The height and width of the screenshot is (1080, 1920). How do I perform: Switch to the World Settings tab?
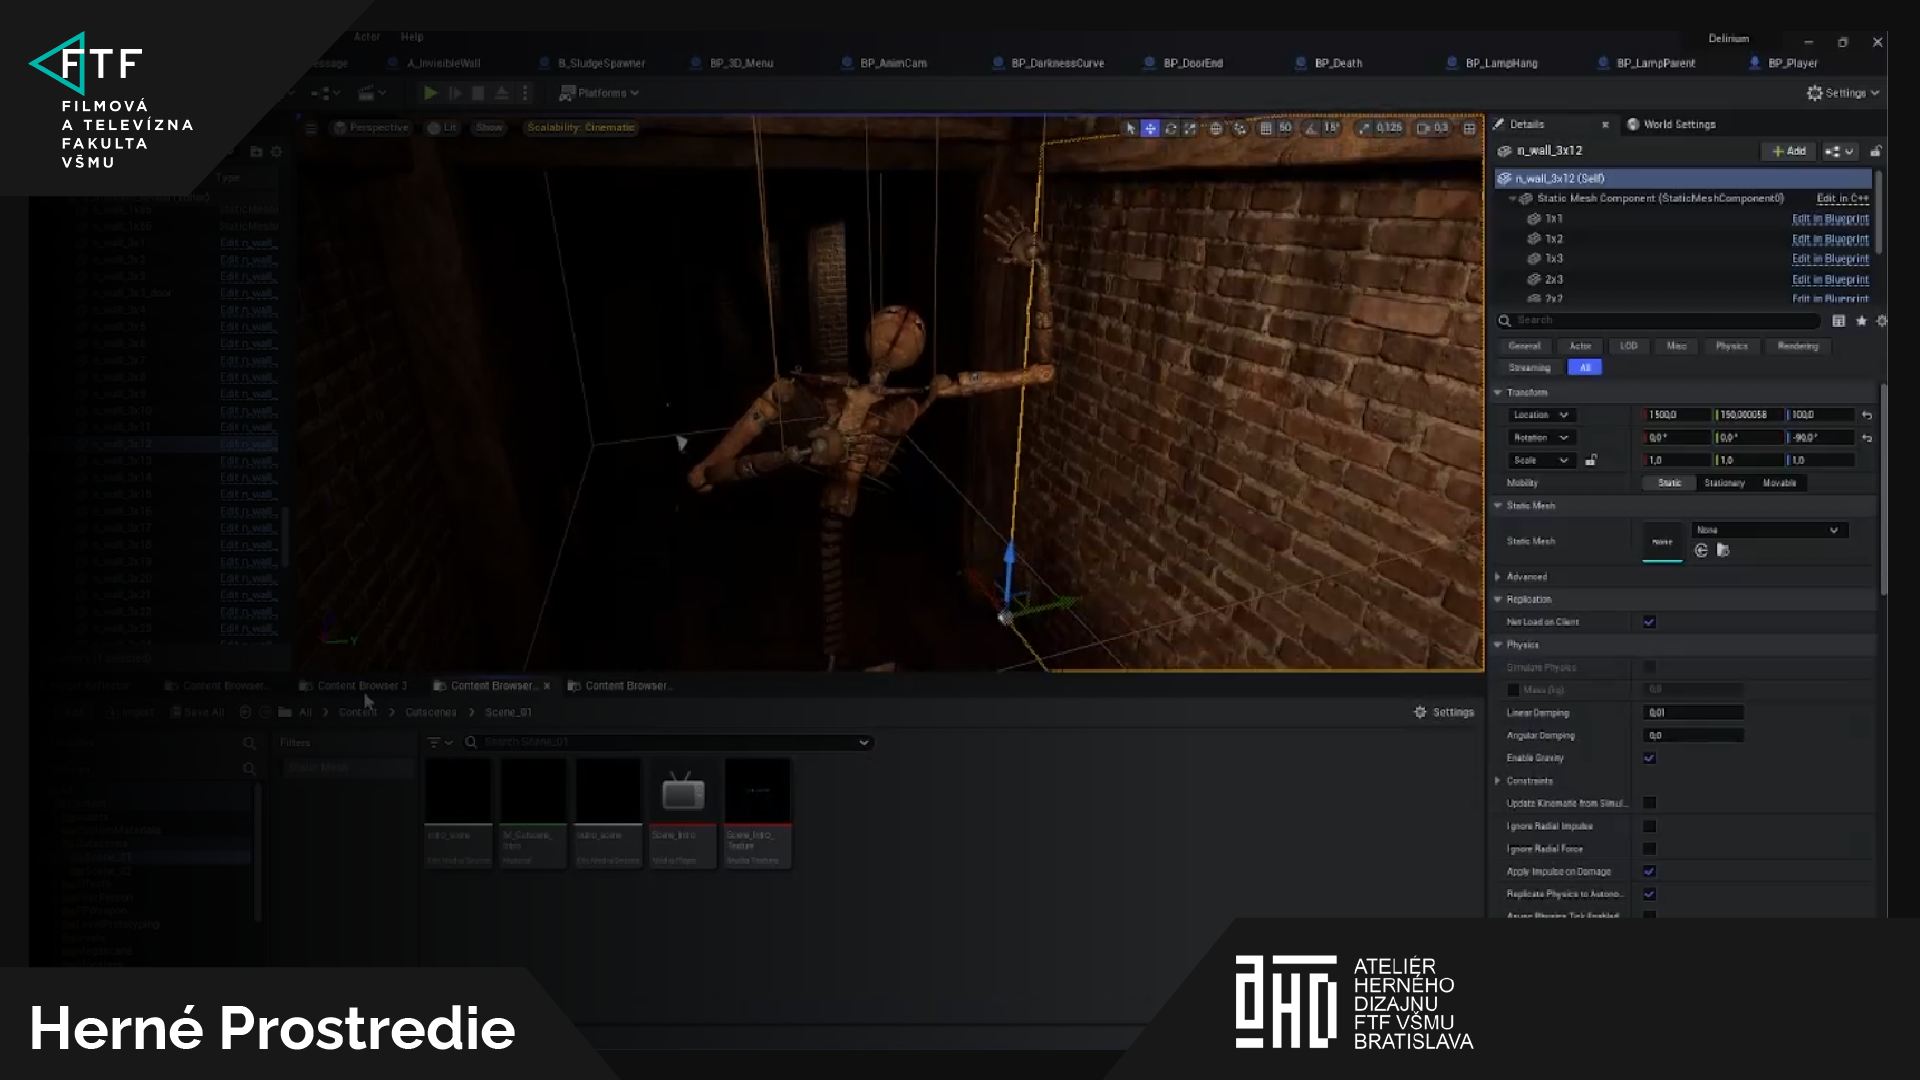pos(1678,124)
